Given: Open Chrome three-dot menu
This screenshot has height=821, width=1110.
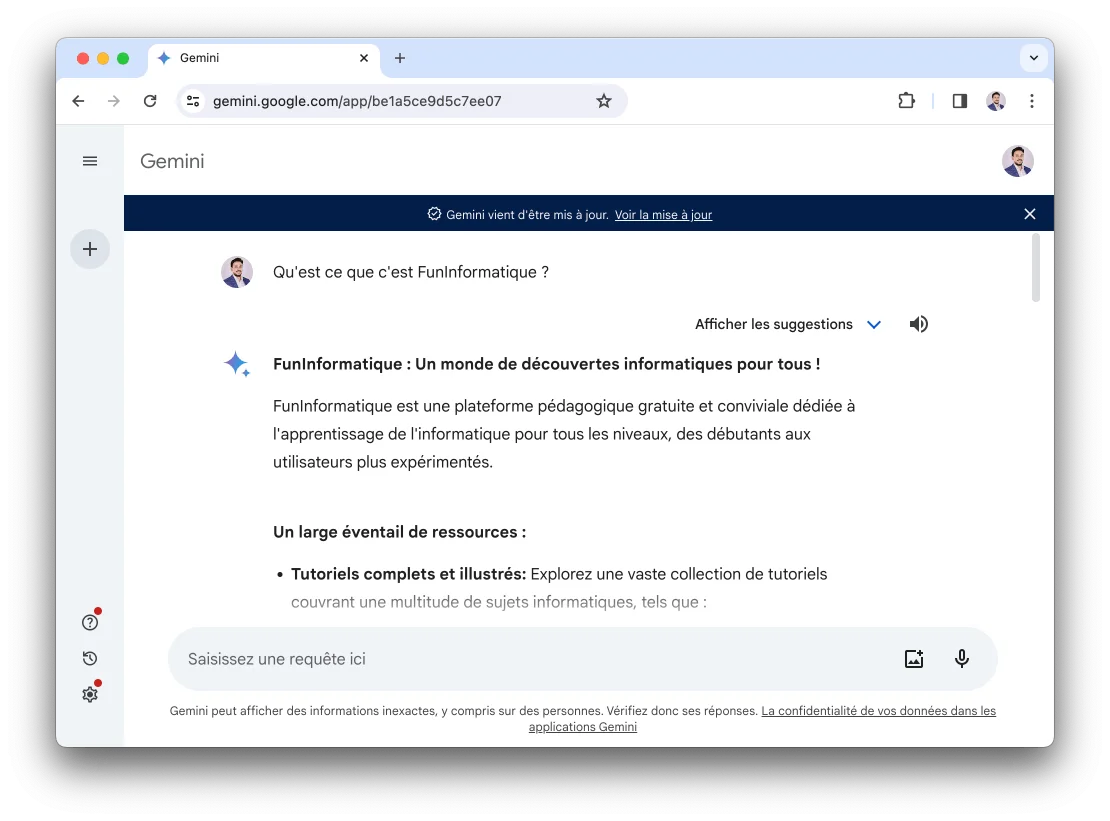Looking at the screenshot, I should point(1032,101).
